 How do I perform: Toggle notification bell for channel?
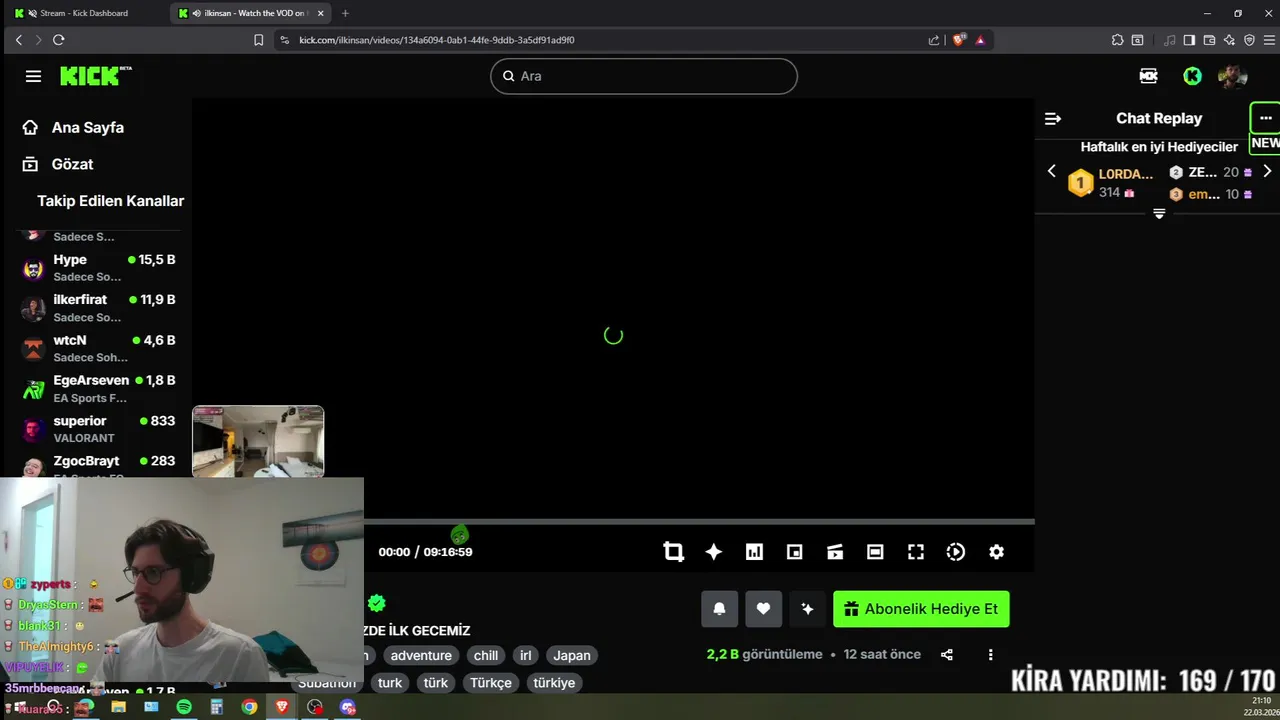(x=719, y=609)
